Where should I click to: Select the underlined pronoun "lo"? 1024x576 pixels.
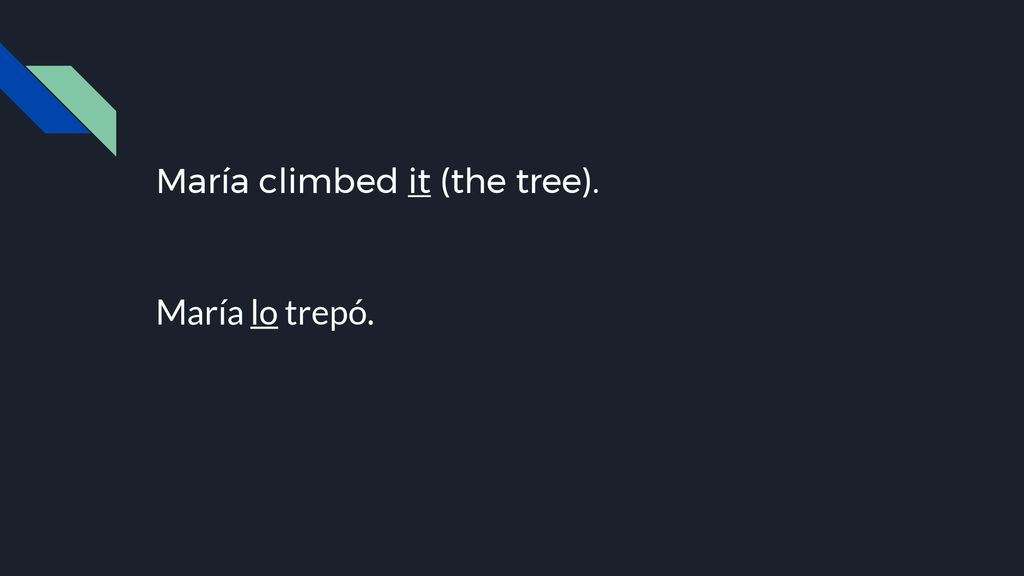point(264,313)
